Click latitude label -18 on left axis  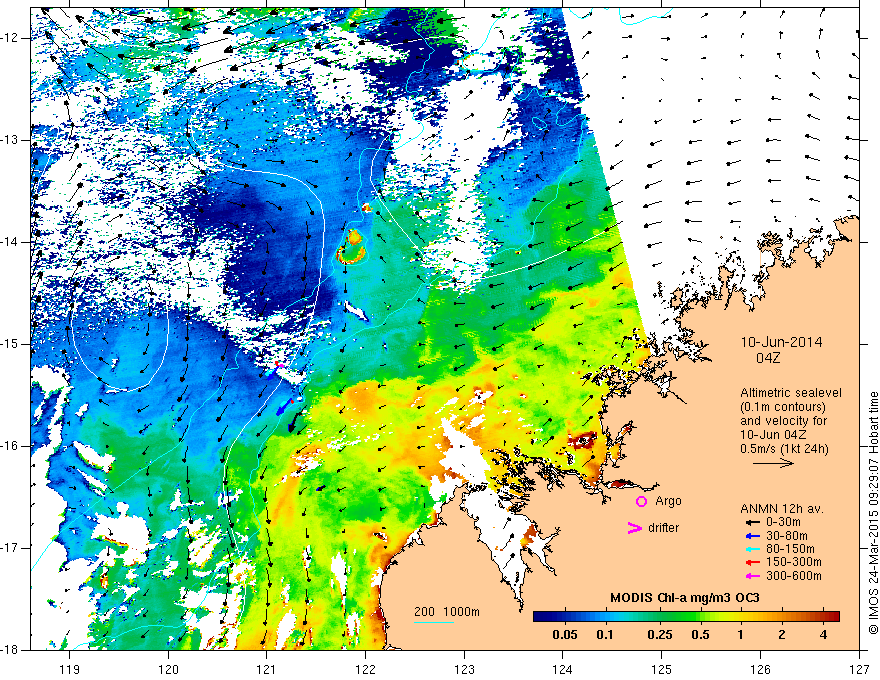tap(10, 650)
